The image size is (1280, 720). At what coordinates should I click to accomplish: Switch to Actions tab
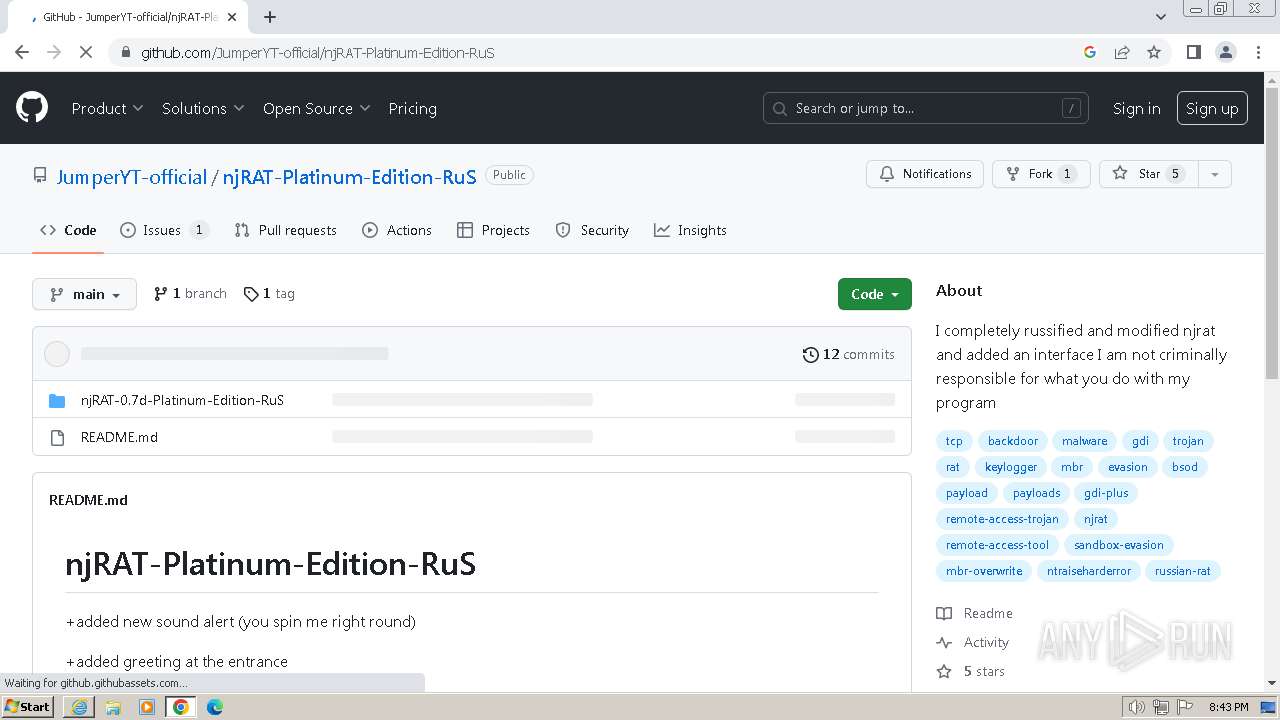397,230
